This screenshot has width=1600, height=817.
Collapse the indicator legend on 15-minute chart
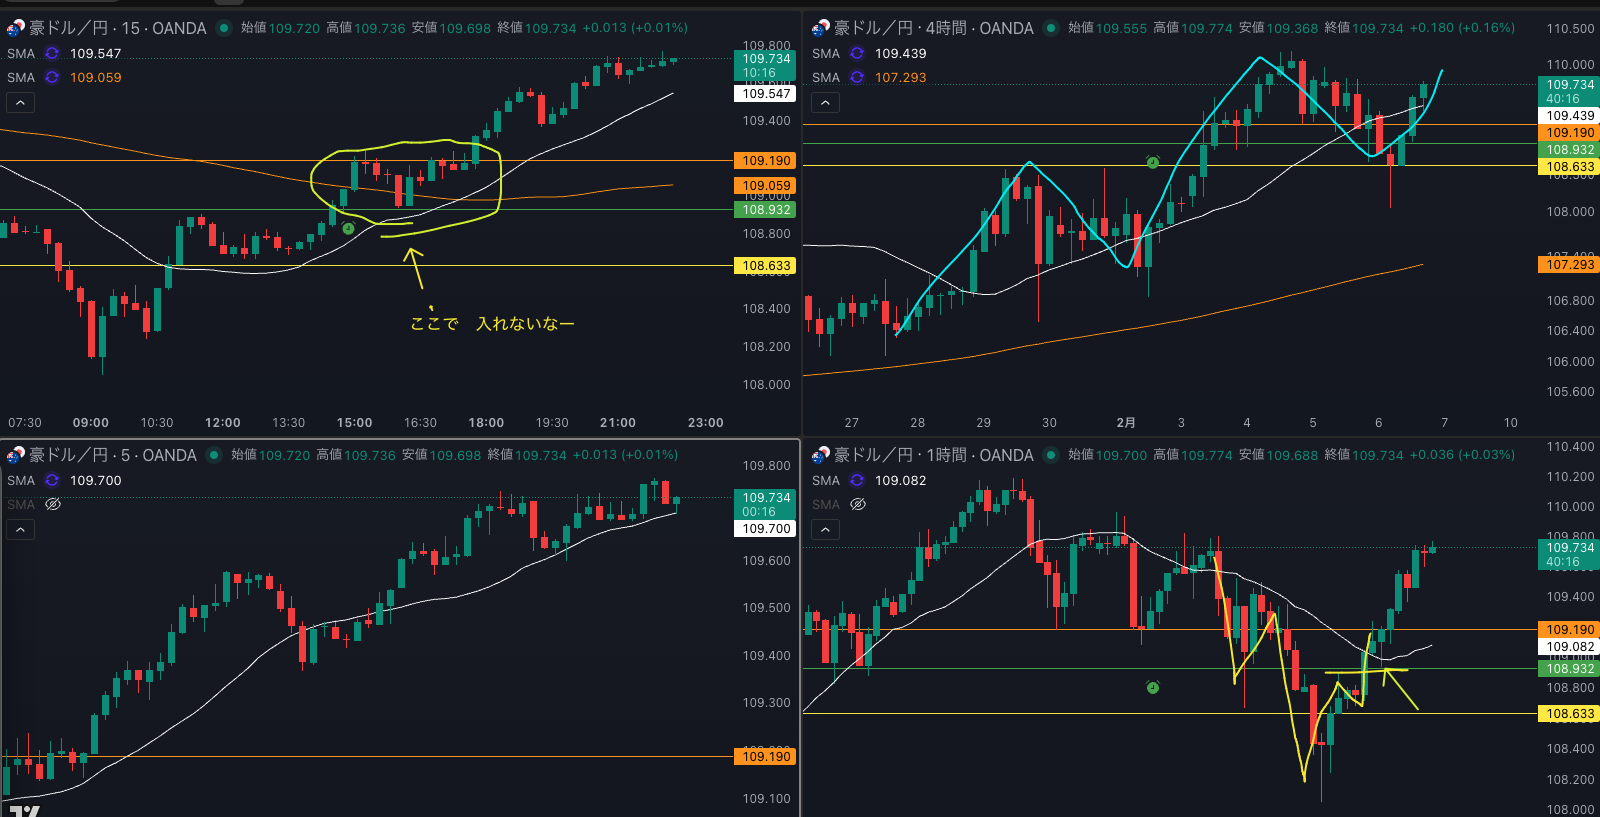coord(20,102)
